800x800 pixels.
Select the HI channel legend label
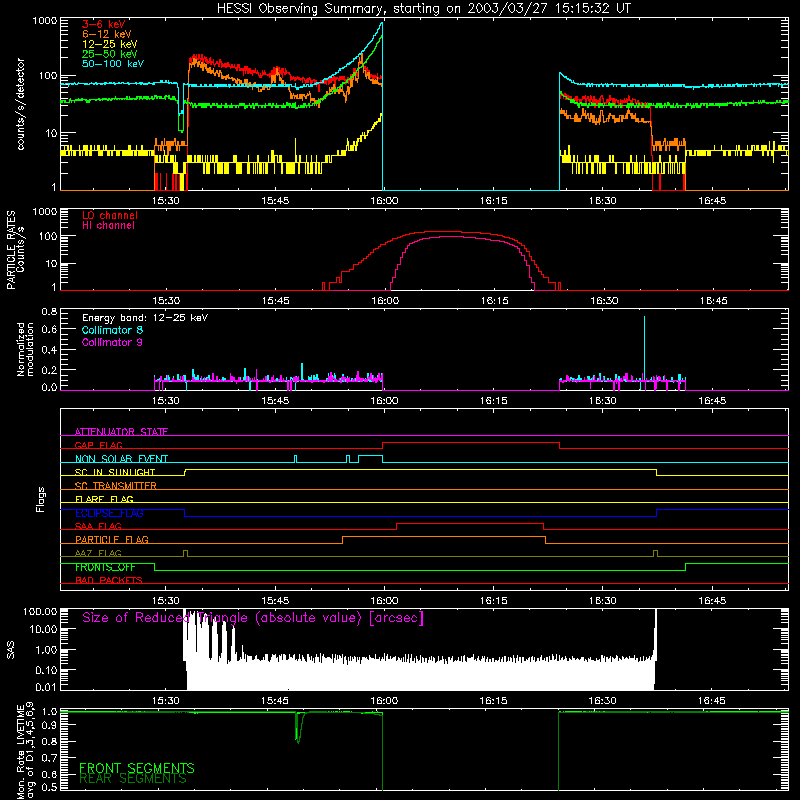(108, 226)
